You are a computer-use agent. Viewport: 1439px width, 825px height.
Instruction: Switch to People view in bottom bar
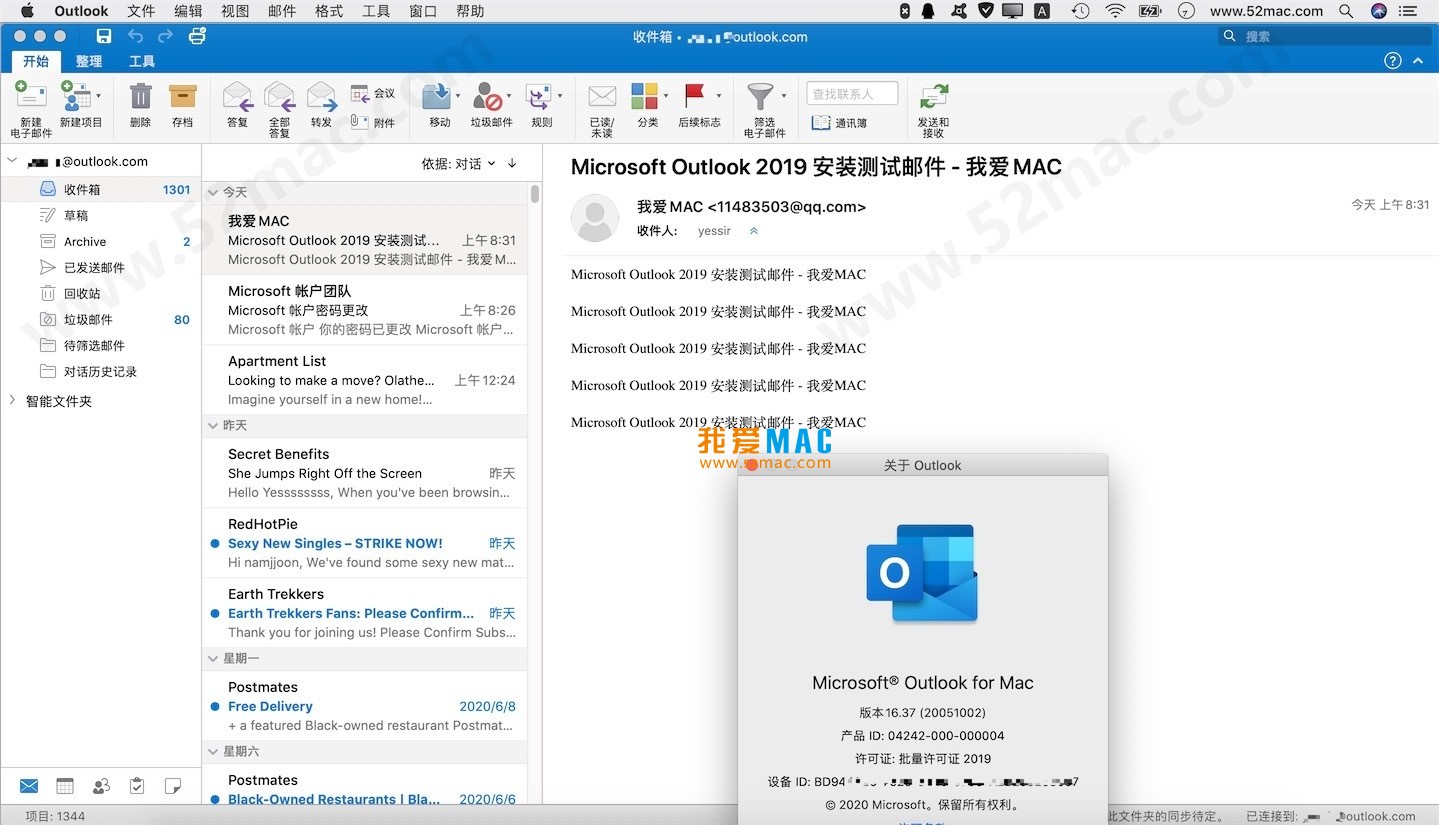101,786
